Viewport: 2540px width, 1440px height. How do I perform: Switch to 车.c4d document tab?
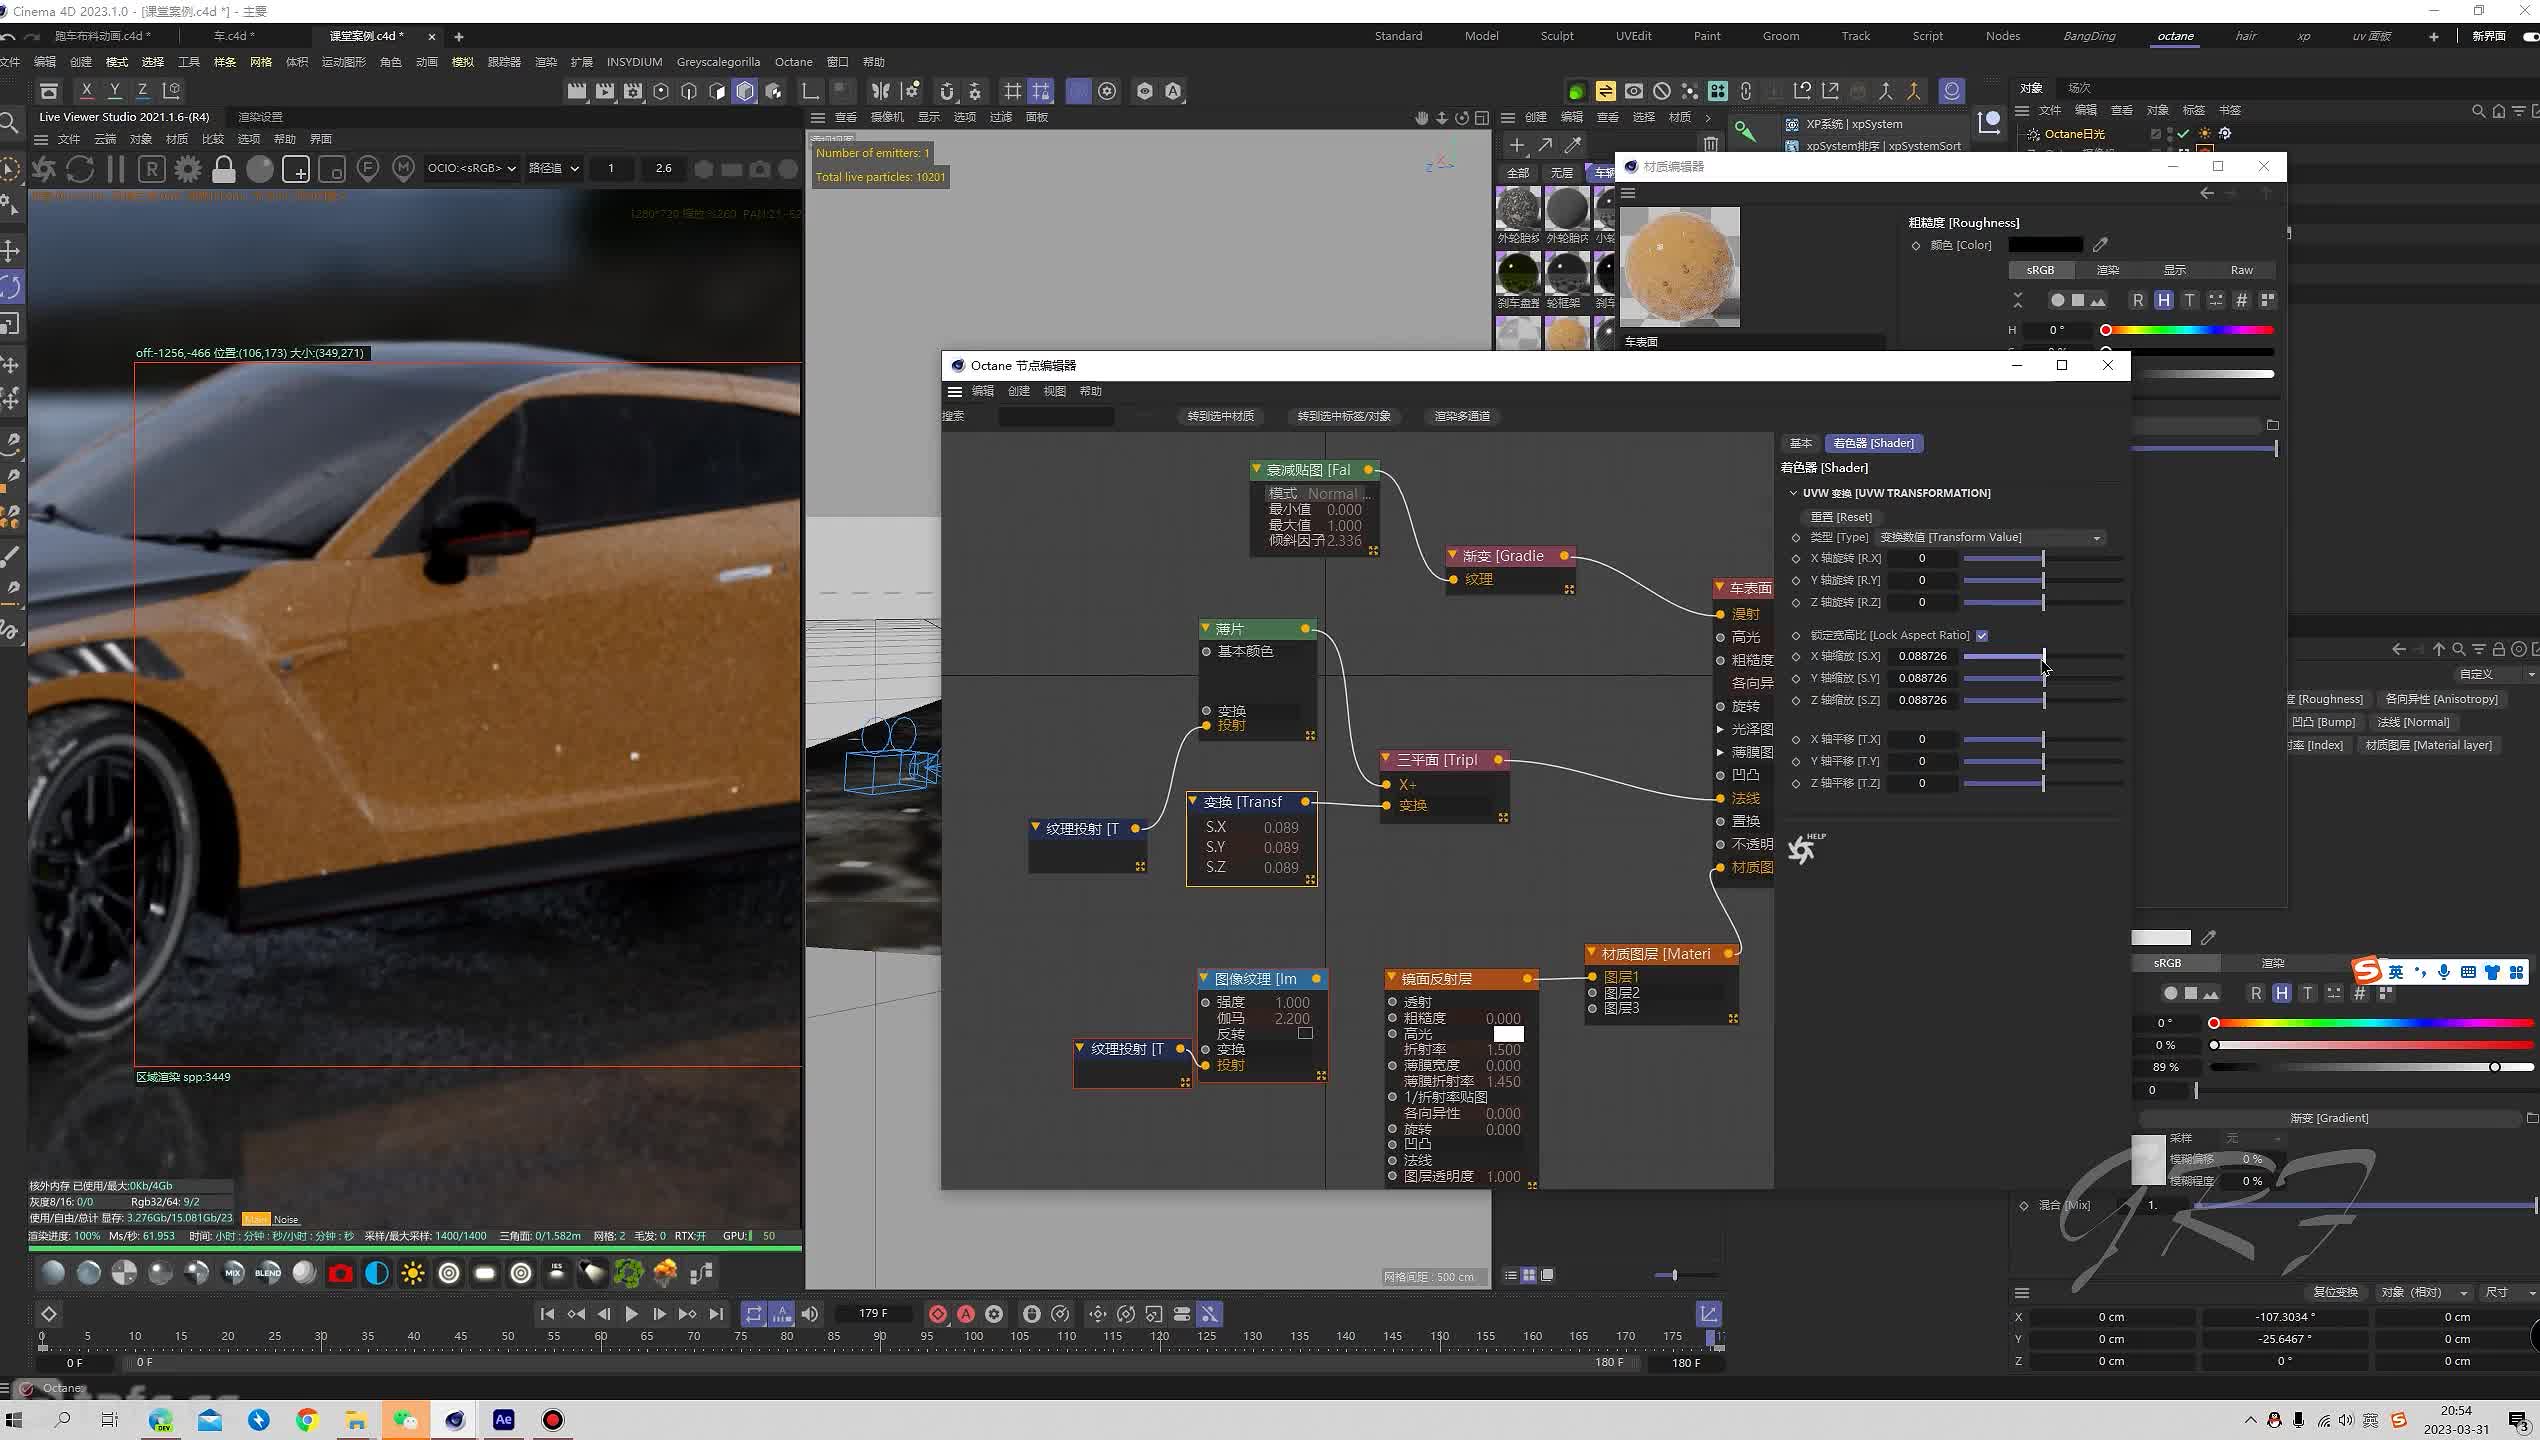(234, 36)
